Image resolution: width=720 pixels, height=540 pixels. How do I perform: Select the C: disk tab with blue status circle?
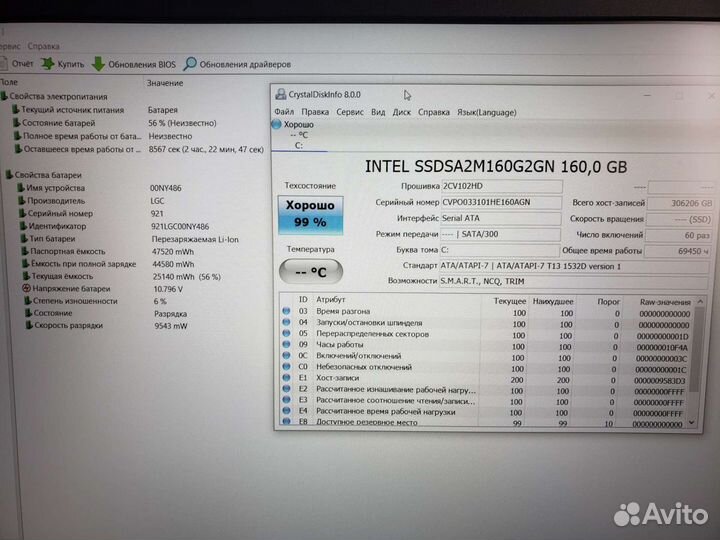click(298, 135)
